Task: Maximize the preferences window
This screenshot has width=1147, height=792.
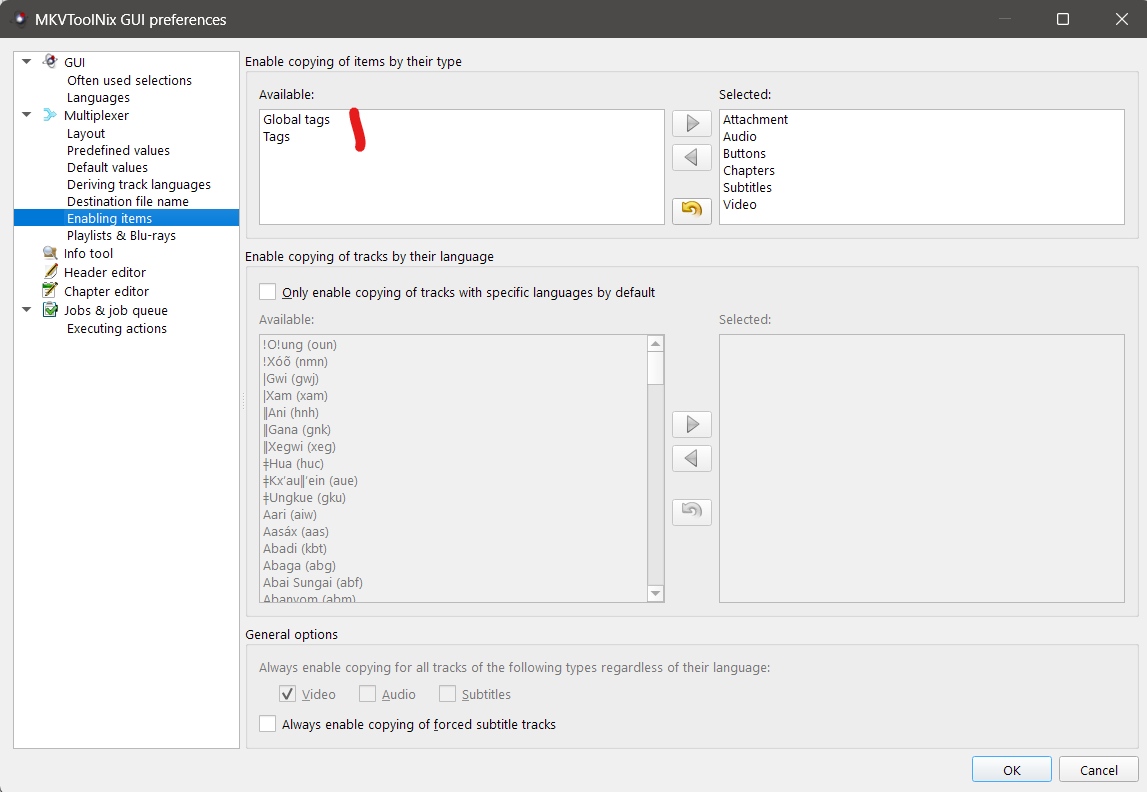Action: tap(1063, 19)
